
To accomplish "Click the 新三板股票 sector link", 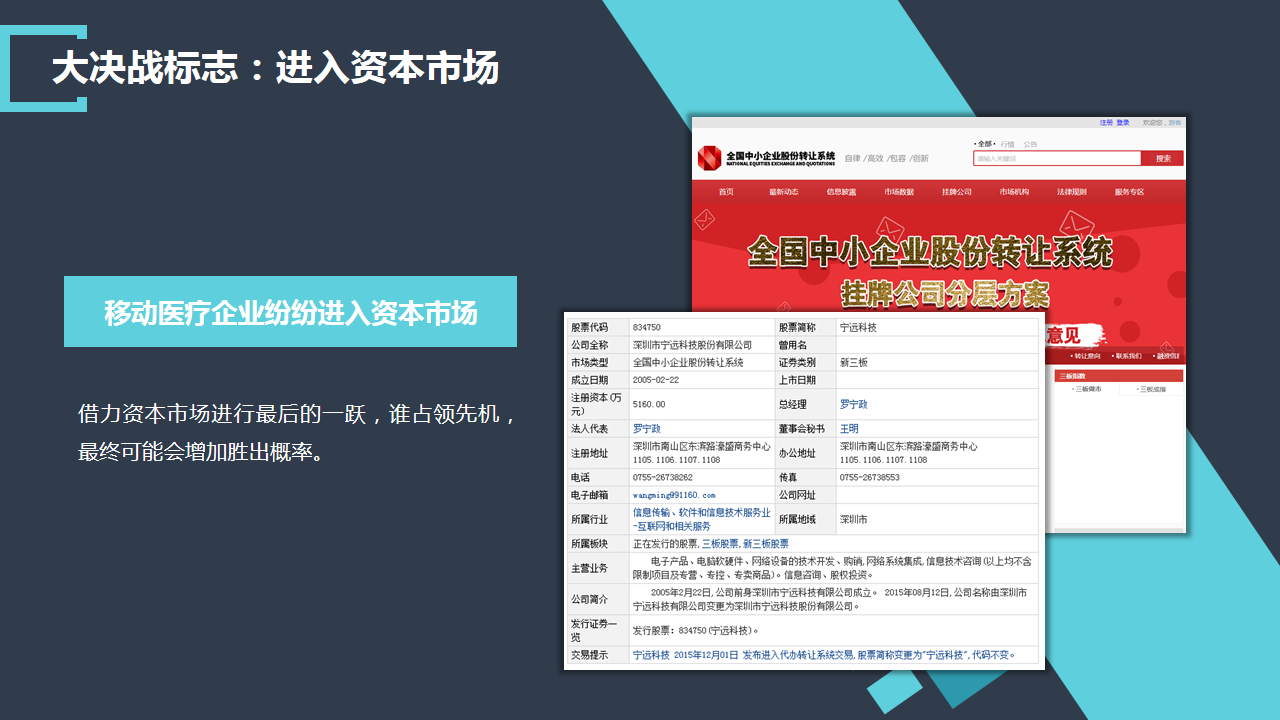I will pos(765,544).
